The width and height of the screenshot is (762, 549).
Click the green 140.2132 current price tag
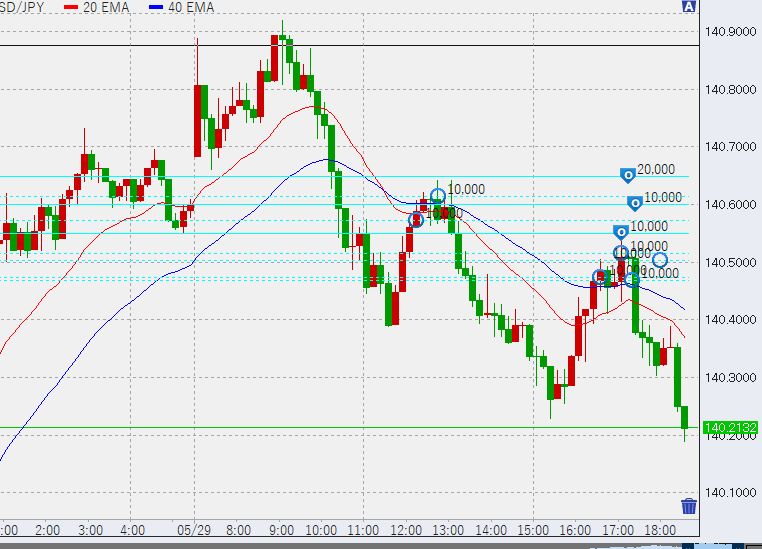click(x=730, y=428)
